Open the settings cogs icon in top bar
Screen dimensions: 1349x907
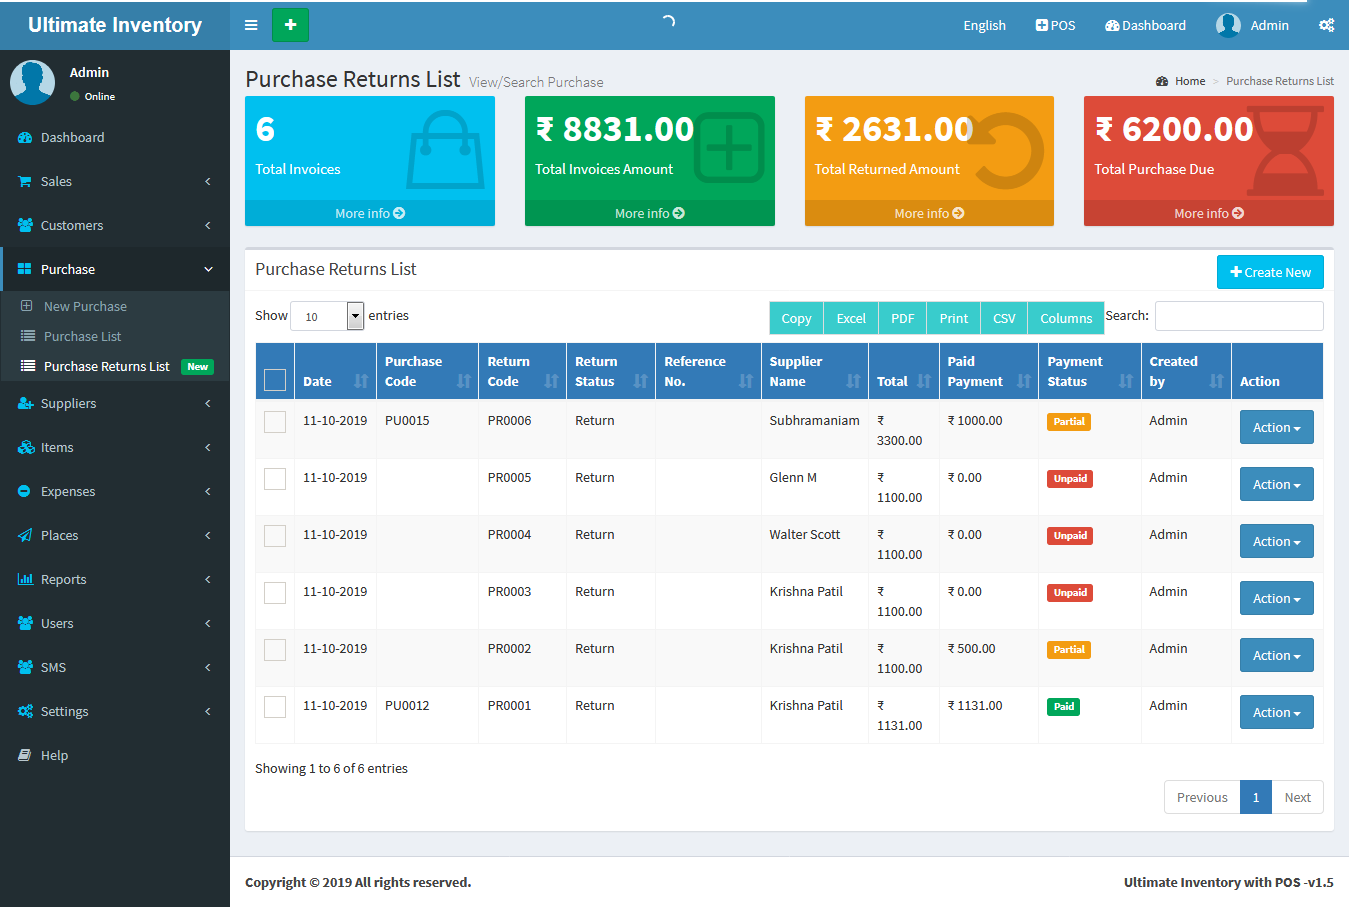[x=1326, y=25]
